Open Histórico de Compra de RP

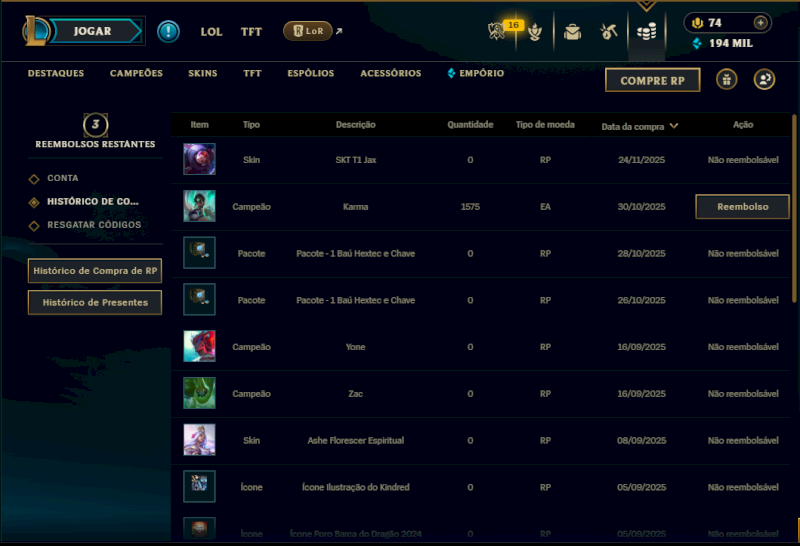tap(95, 270)
